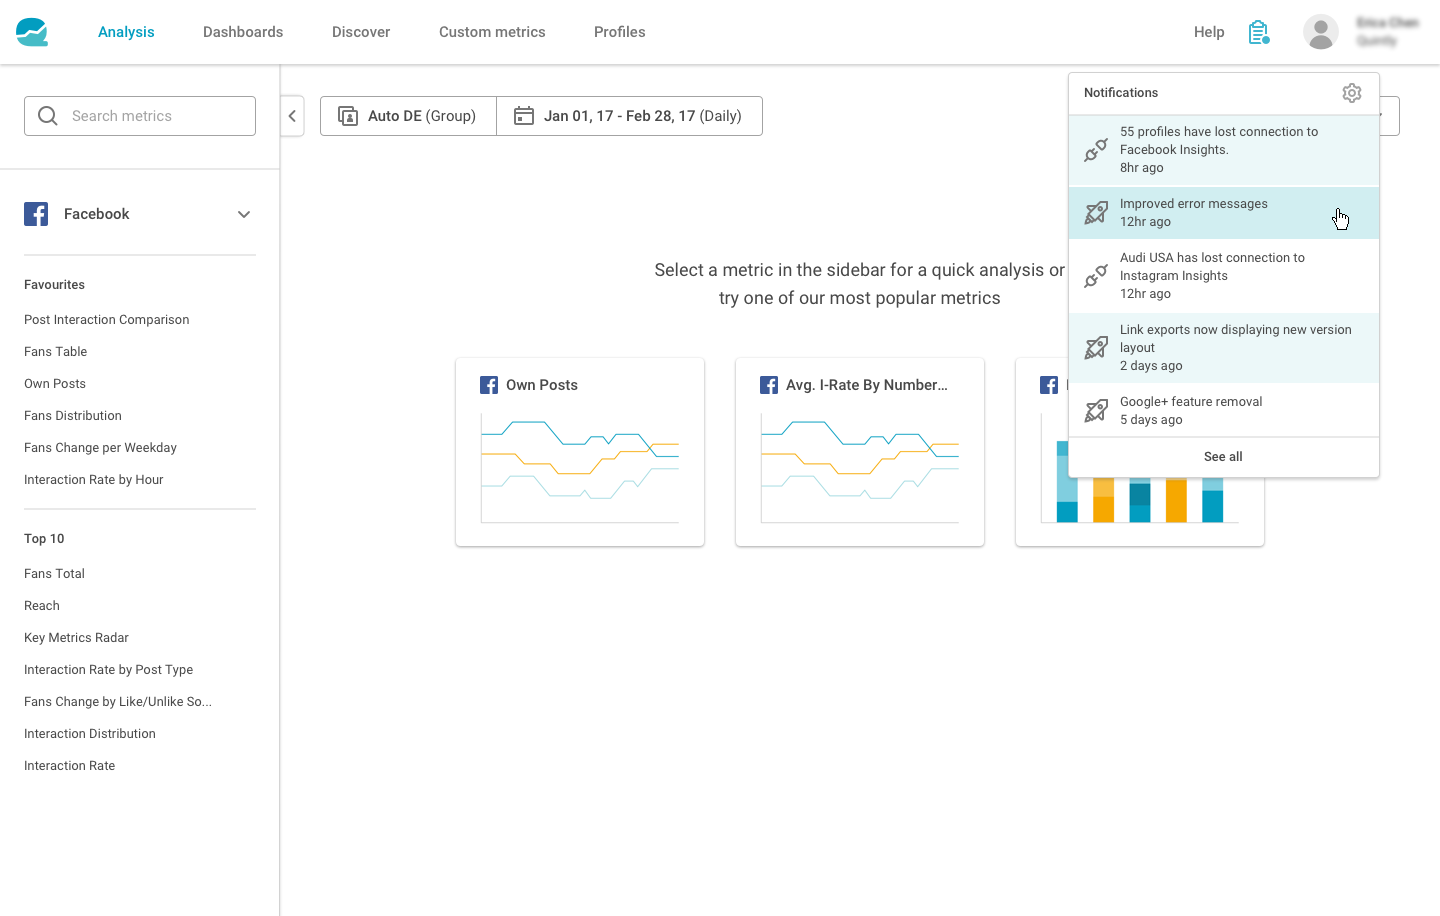Click the calendar icon in date selector

[x=523, y=116]
